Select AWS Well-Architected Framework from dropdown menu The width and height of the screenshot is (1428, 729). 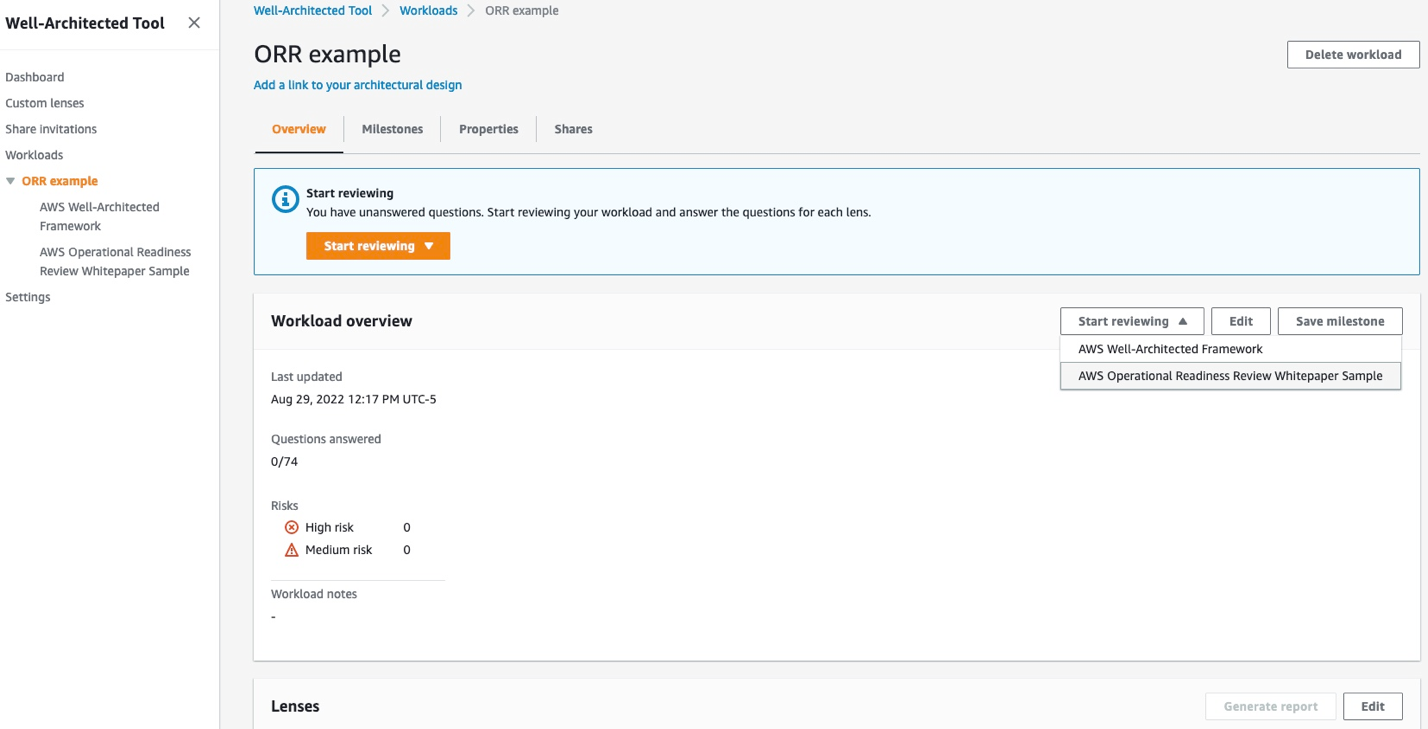(1231, 349)
